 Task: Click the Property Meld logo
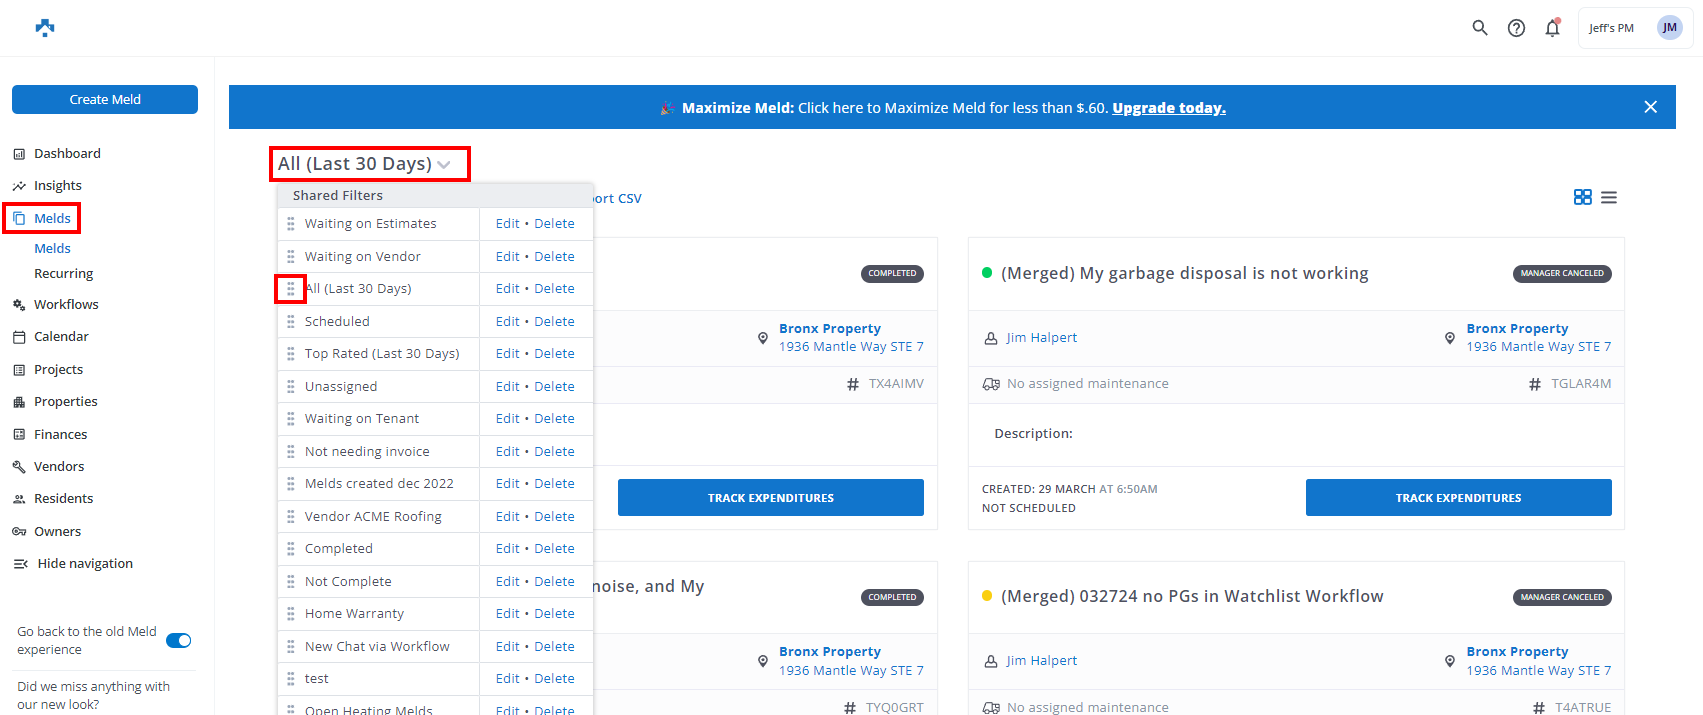45,28
